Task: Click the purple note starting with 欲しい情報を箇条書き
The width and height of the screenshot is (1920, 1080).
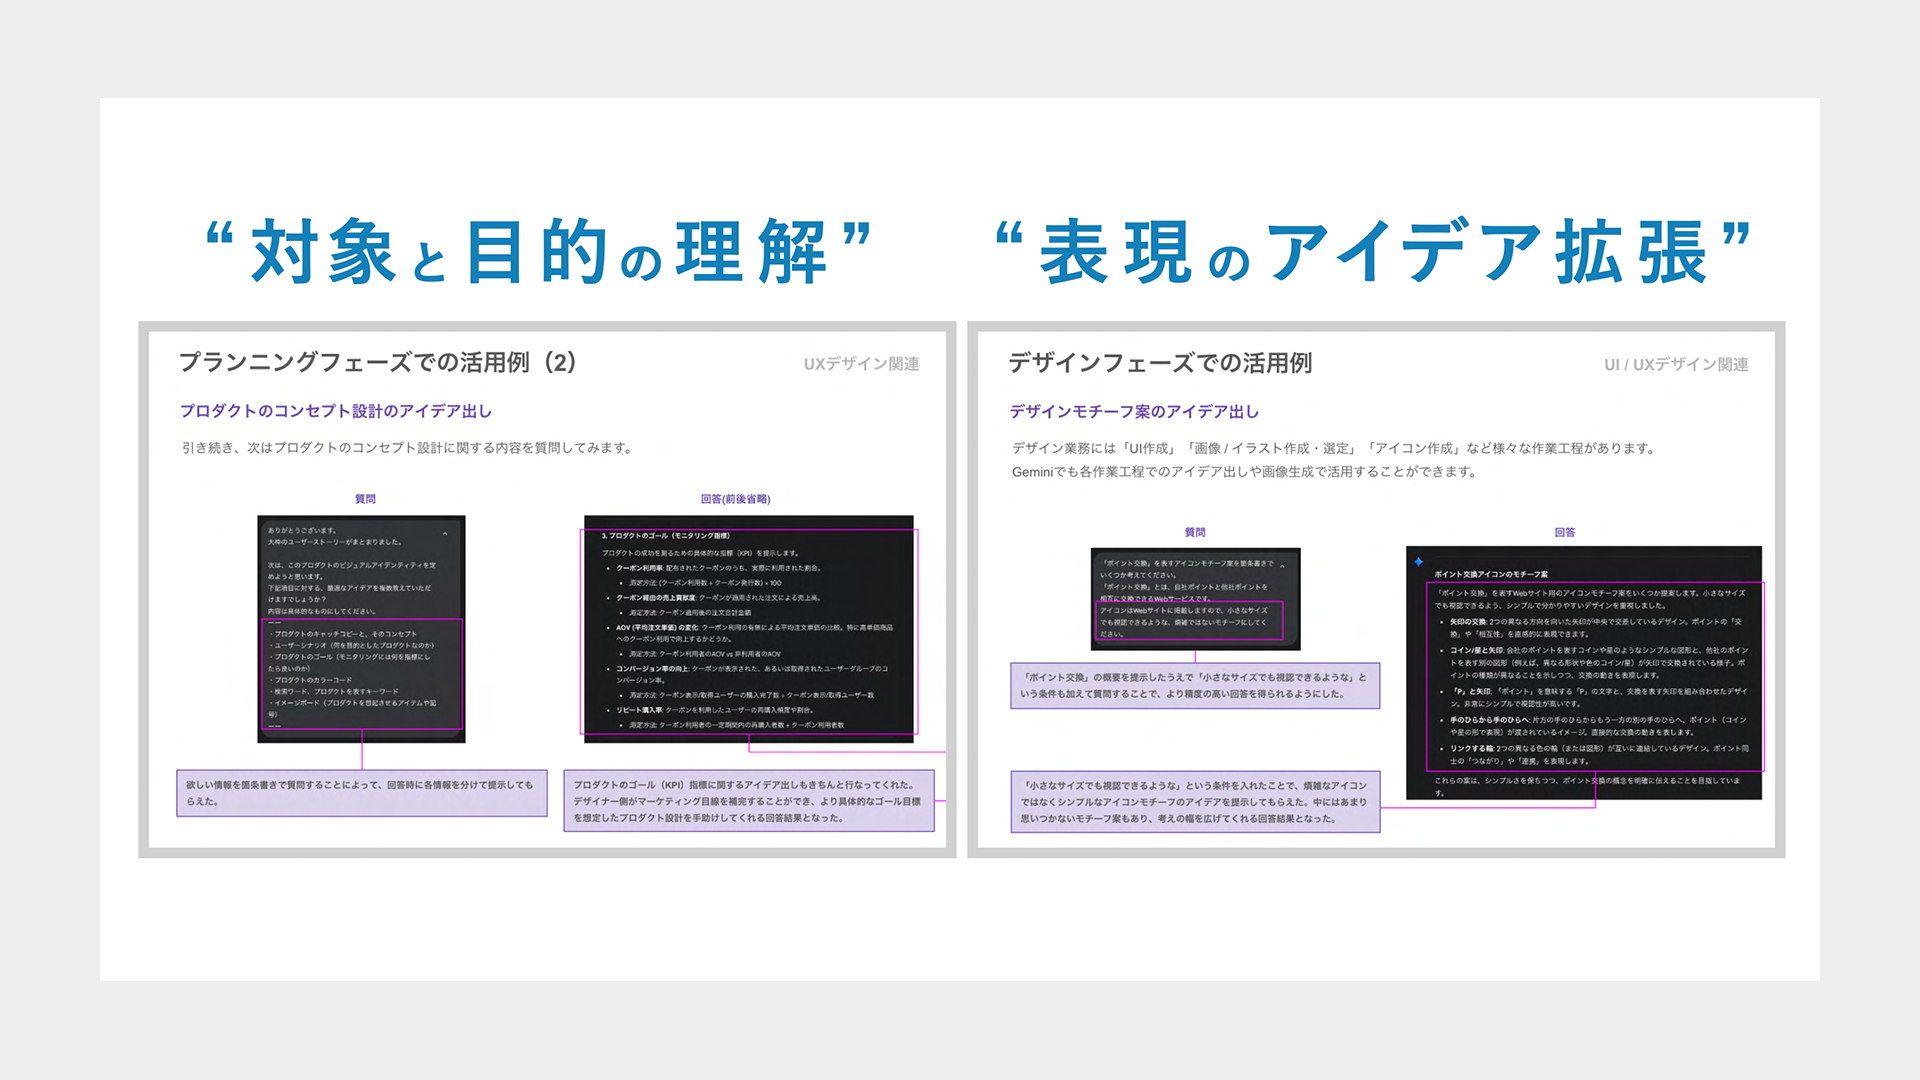Action: point(361,793)
